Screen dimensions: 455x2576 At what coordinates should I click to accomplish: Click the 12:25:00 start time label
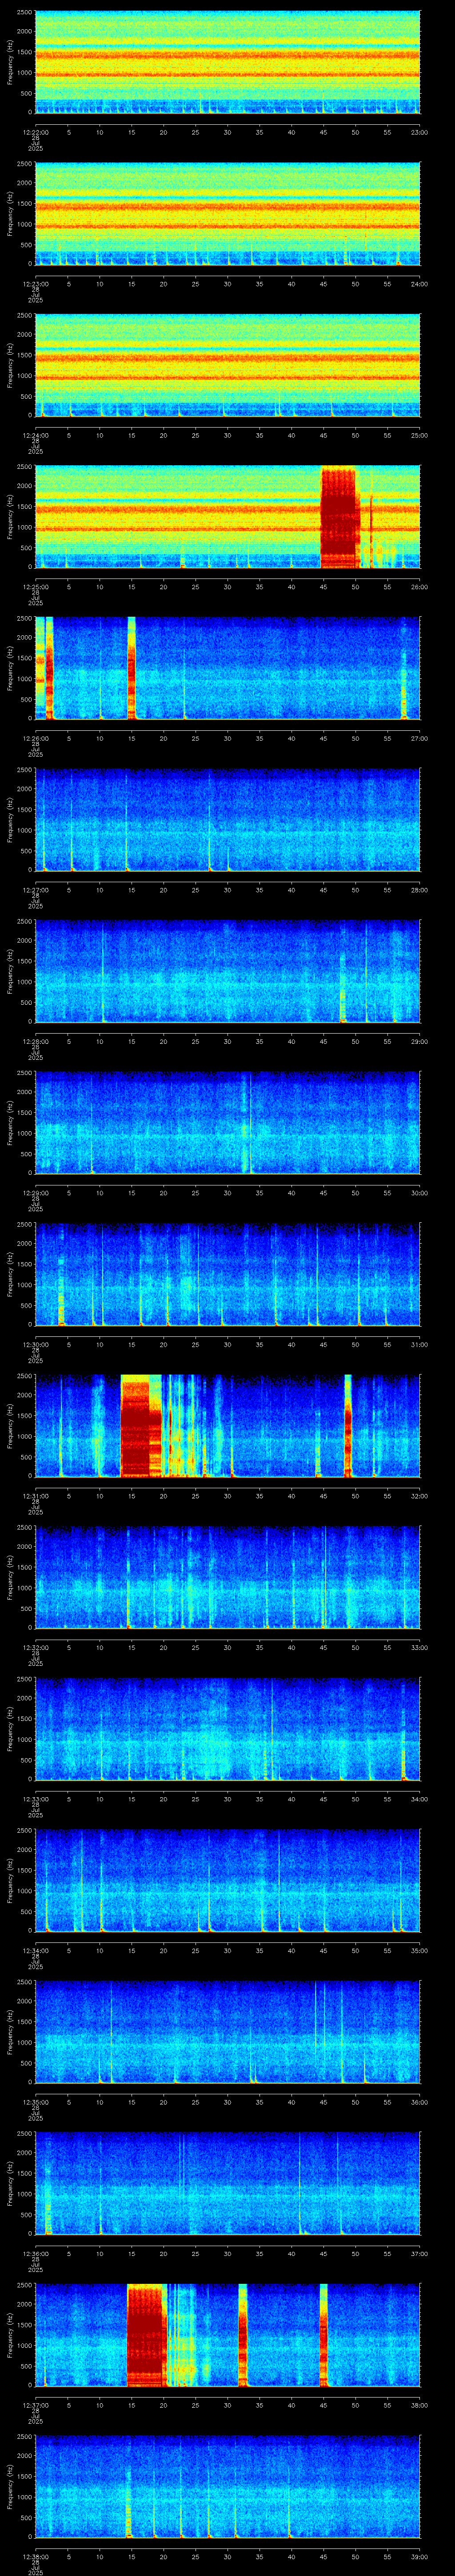[35, 587]
